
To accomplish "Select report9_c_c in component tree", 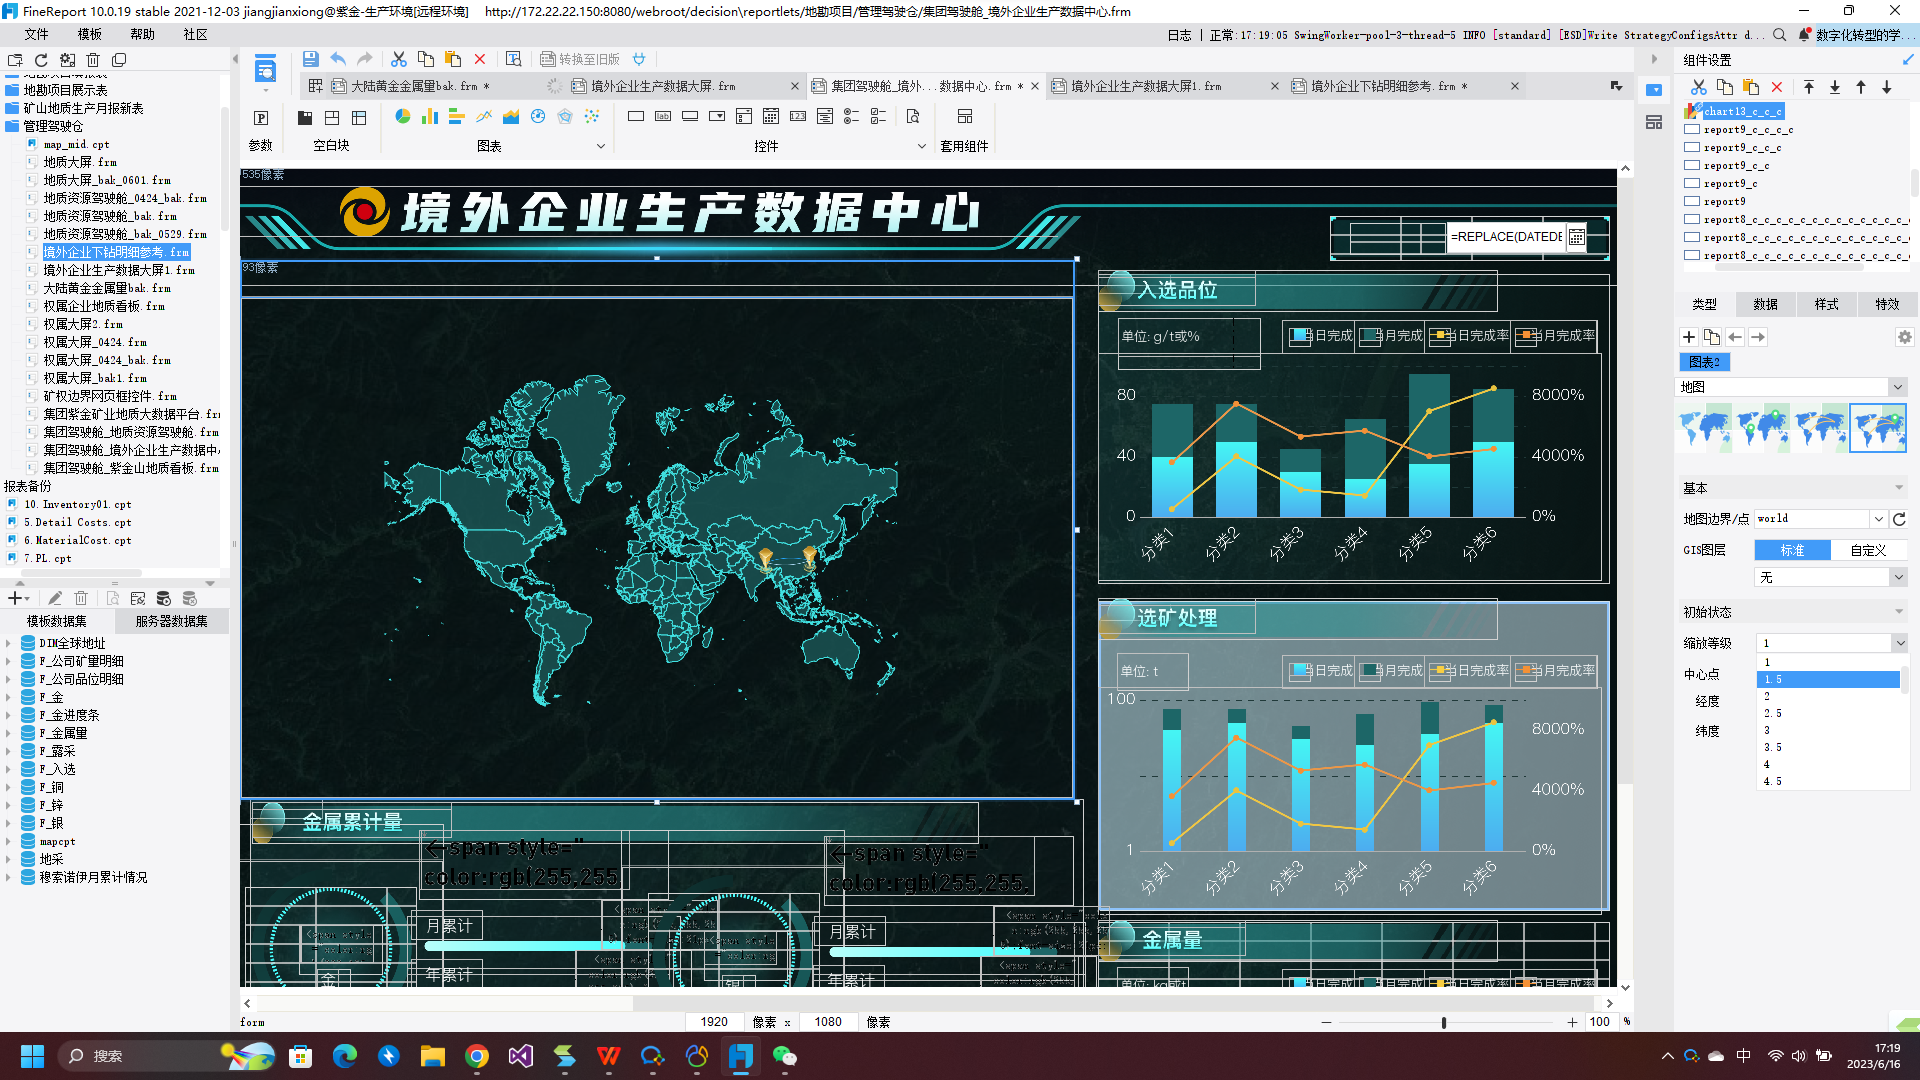I will (1736, 165).
